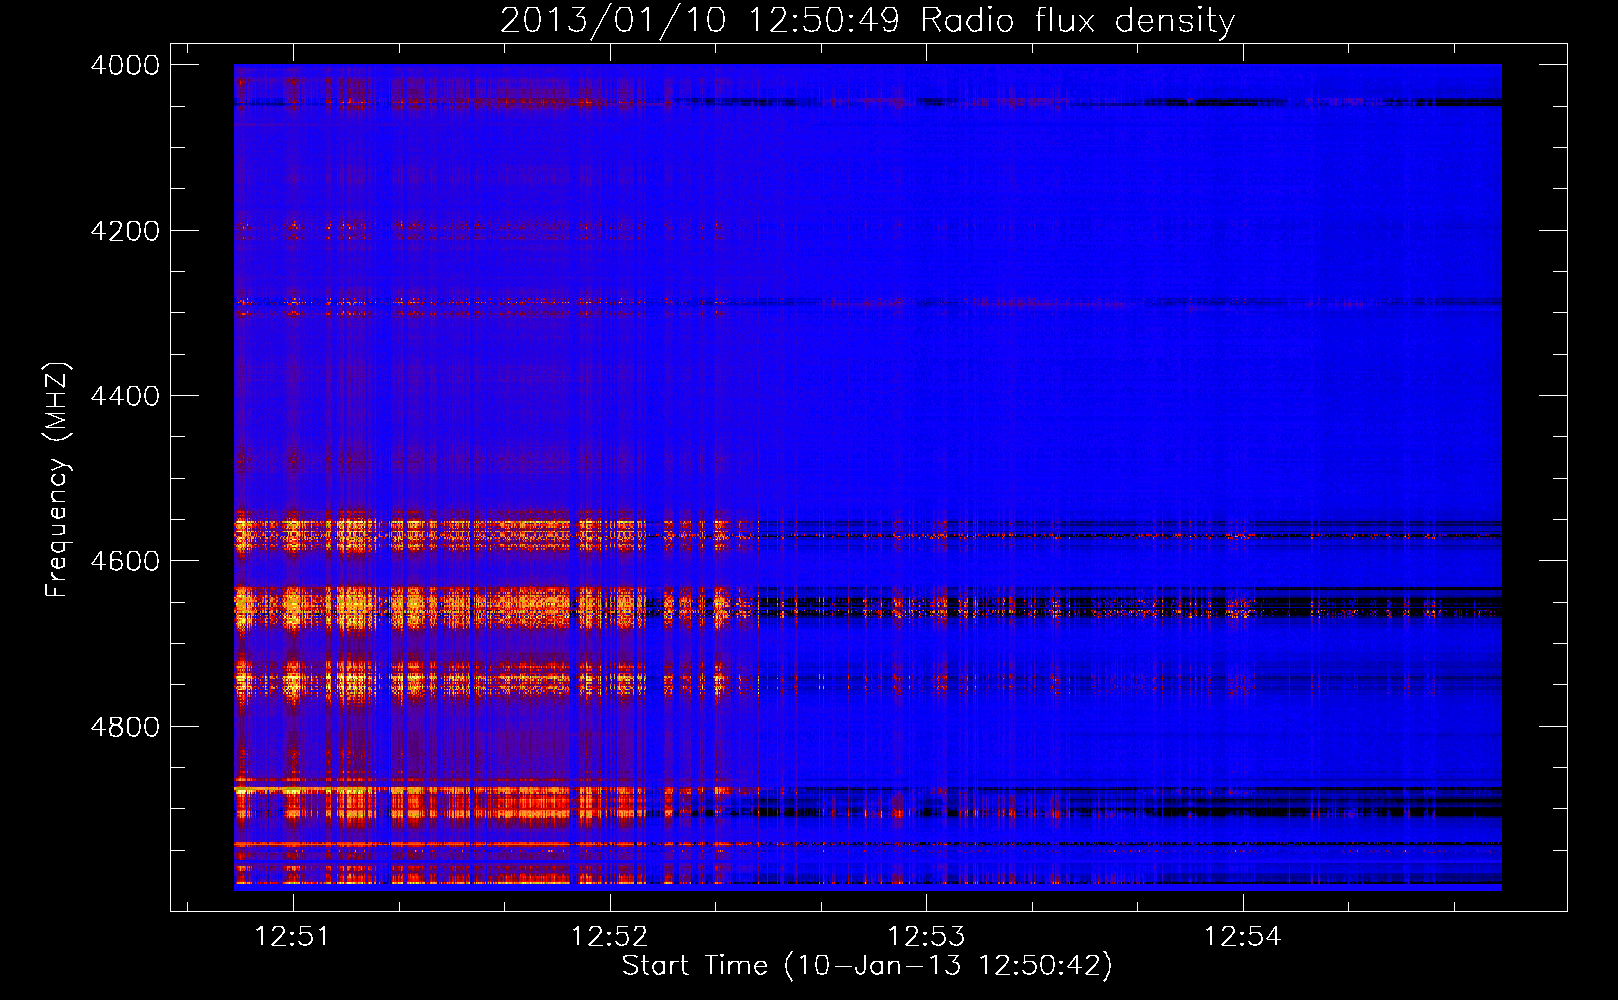Click the 4200 frequency tick label
The image size is (1618, 1000).
click(x=125, y=231)
